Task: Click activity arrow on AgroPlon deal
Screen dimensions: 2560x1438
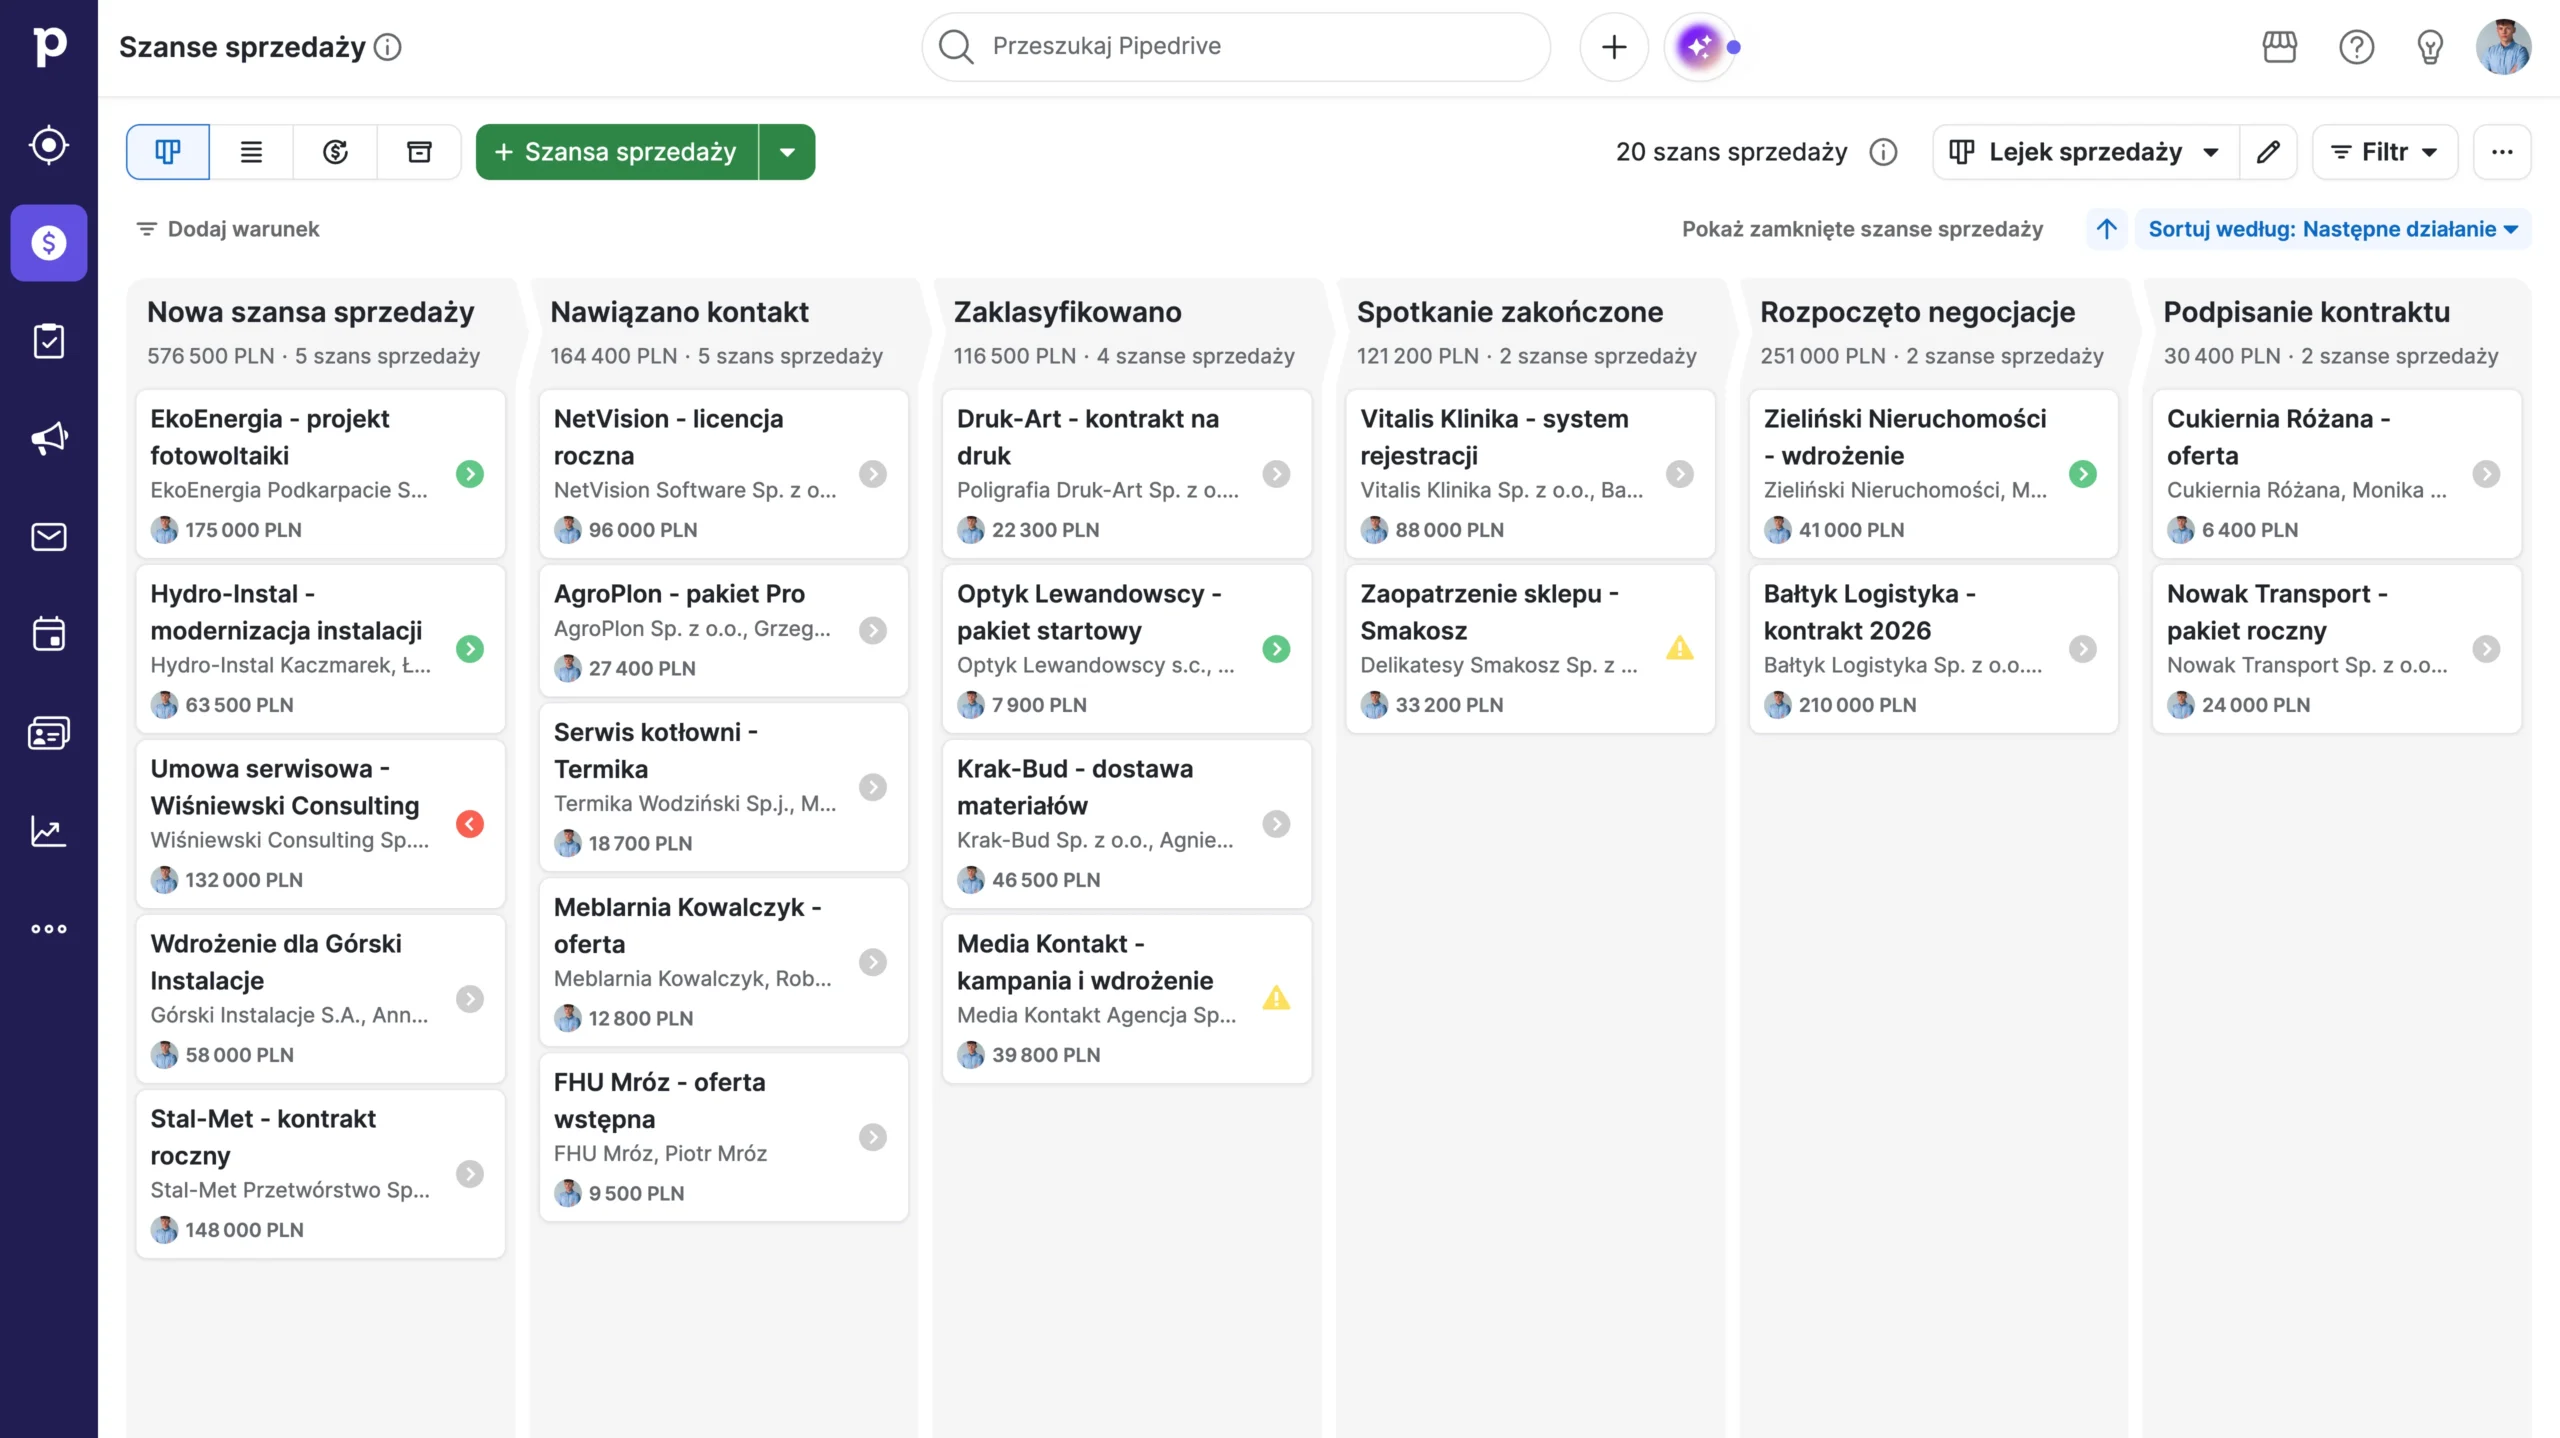Action: point(873,630)
